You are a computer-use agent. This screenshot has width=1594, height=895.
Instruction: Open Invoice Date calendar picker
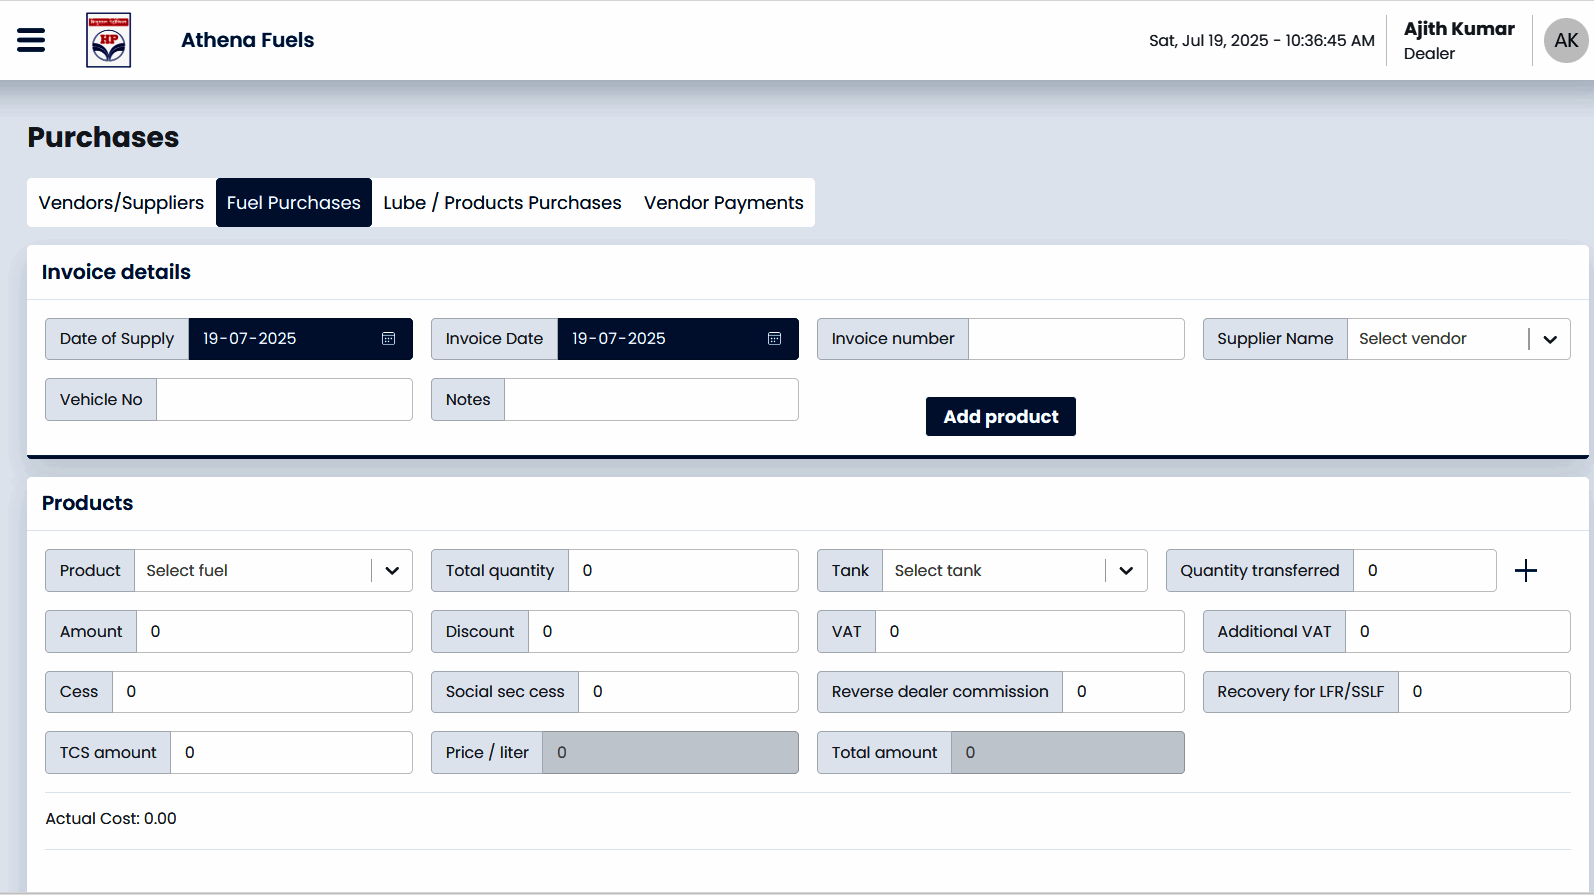pos(774,339)
